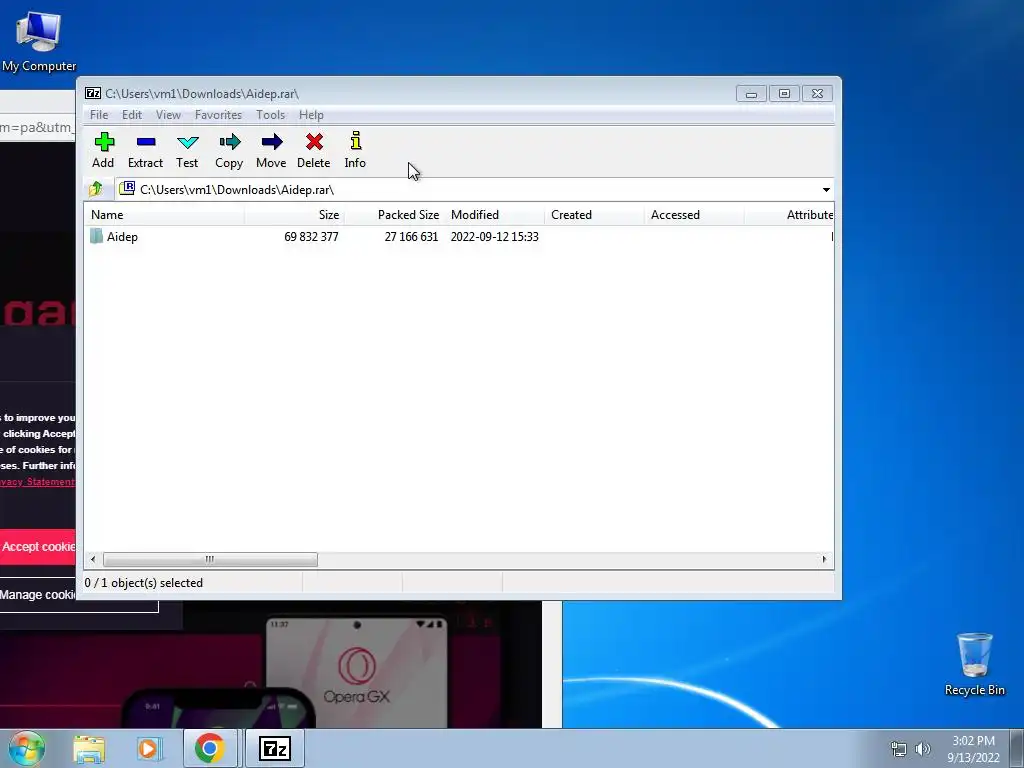The width and height of the screenshot is (1024, 768).
Task: Sort by Packed Size column header
Action: (x=394, y=215)
